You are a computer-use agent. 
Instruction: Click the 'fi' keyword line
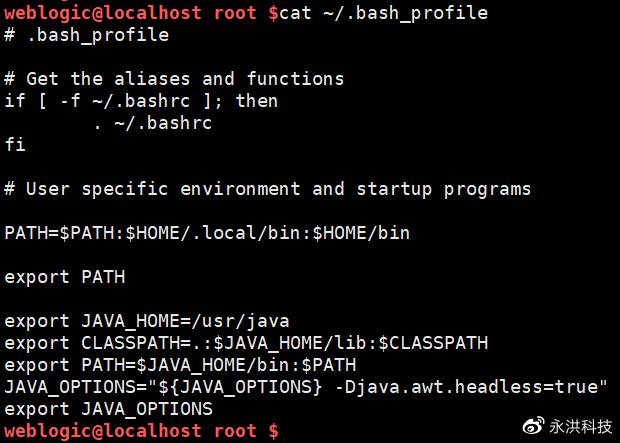tap(15, 145)
